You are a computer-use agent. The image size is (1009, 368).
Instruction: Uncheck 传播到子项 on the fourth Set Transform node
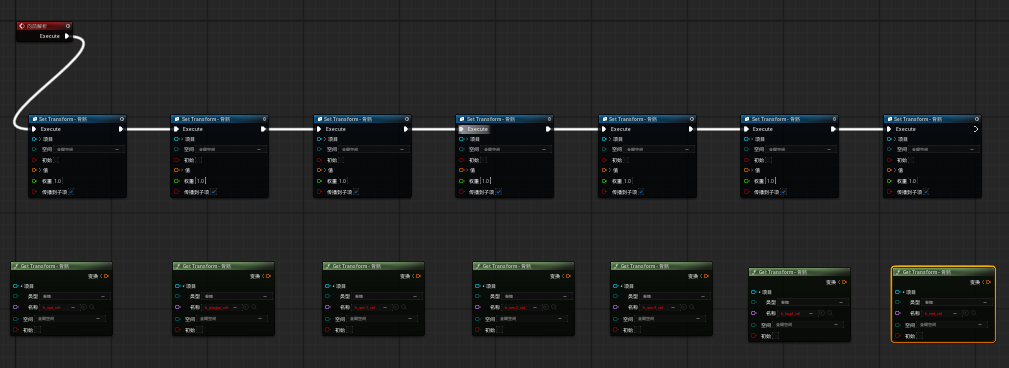(498, 192)
